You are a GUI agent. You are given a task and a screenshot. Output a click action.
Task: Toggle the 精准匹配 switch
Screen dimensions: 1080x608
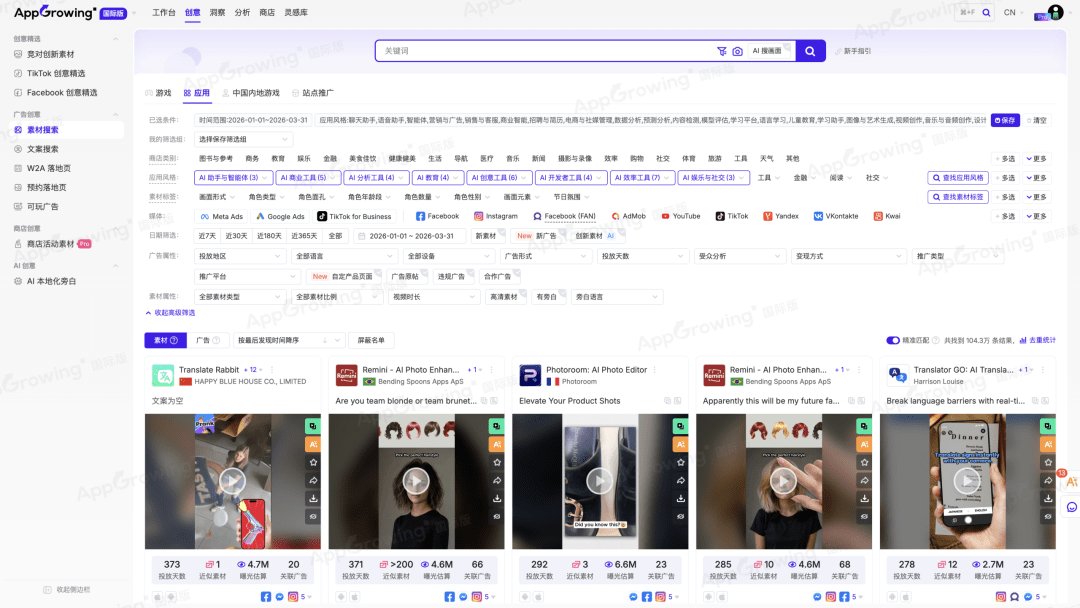click(x=893, y=340)
